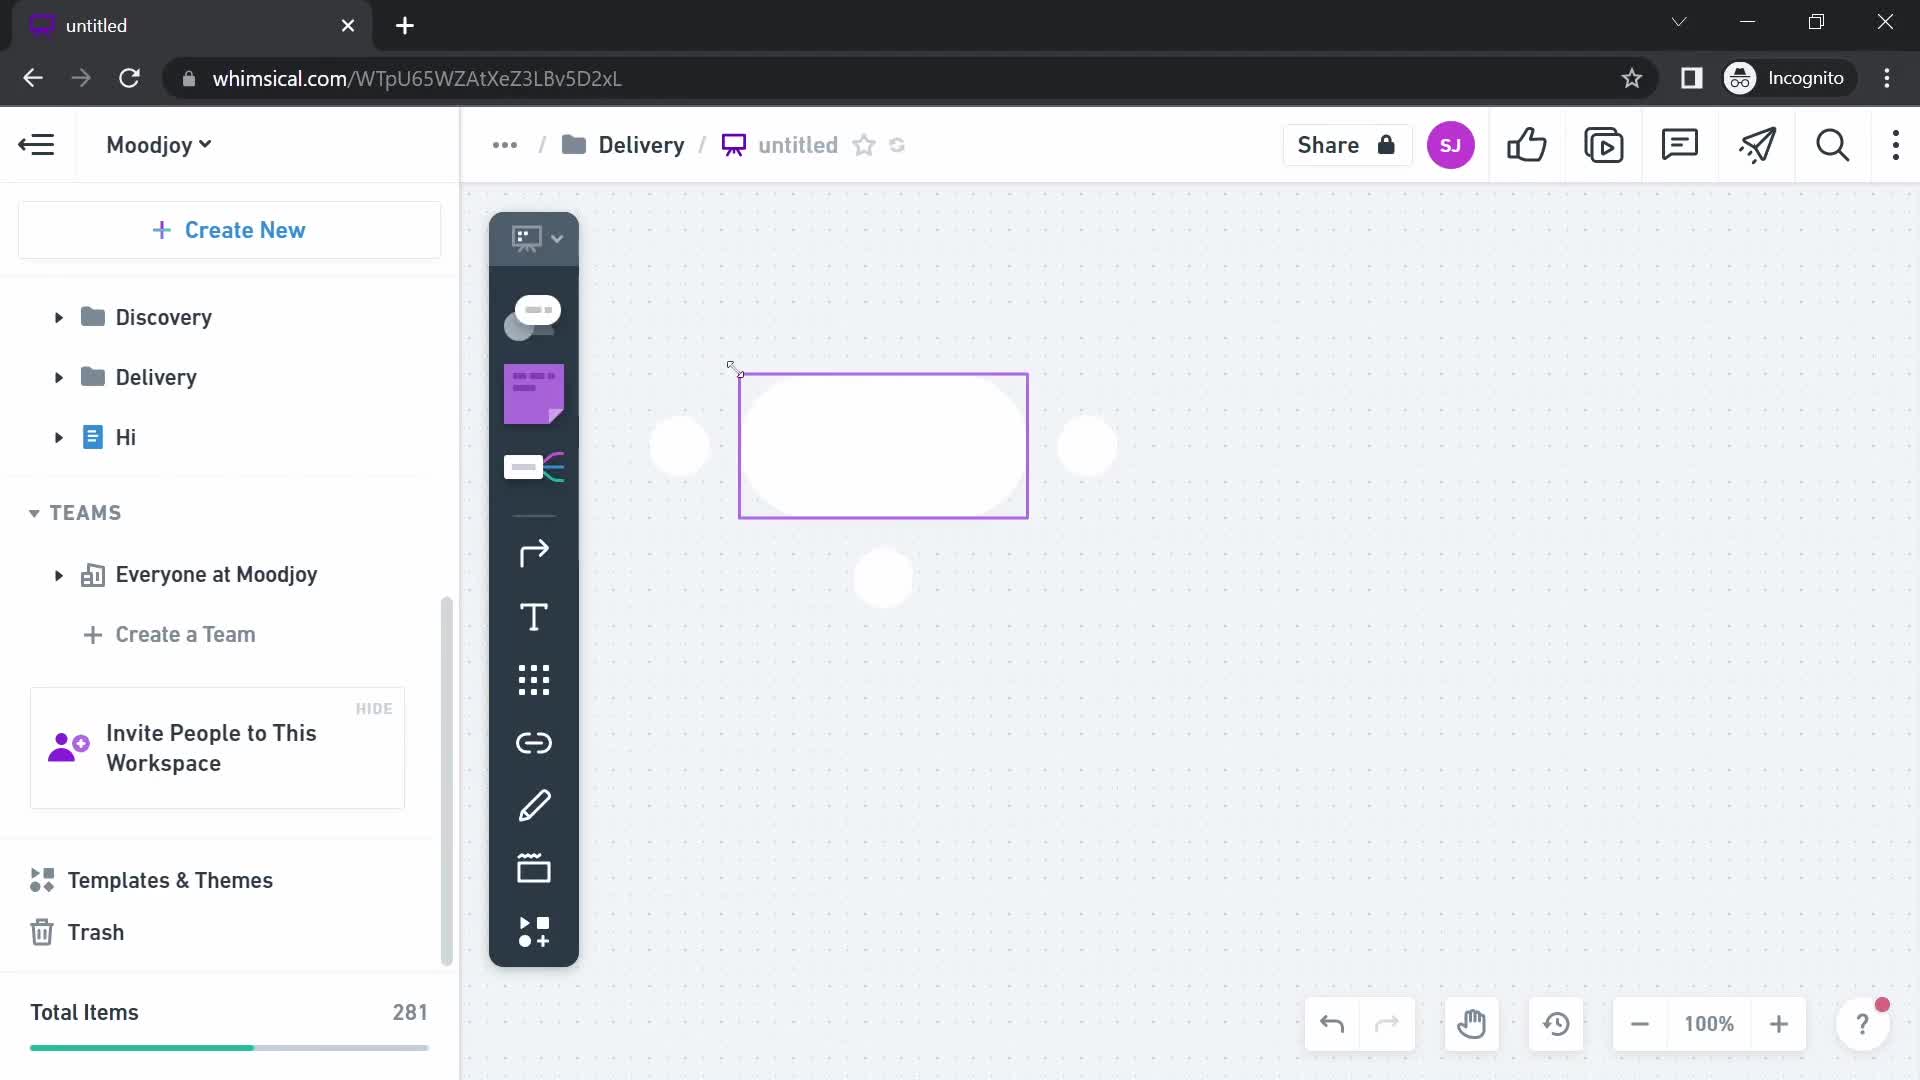Toggle the presentation mode icon
The height and width of the screenshot is (1080, 1920).
point(1604,145)
